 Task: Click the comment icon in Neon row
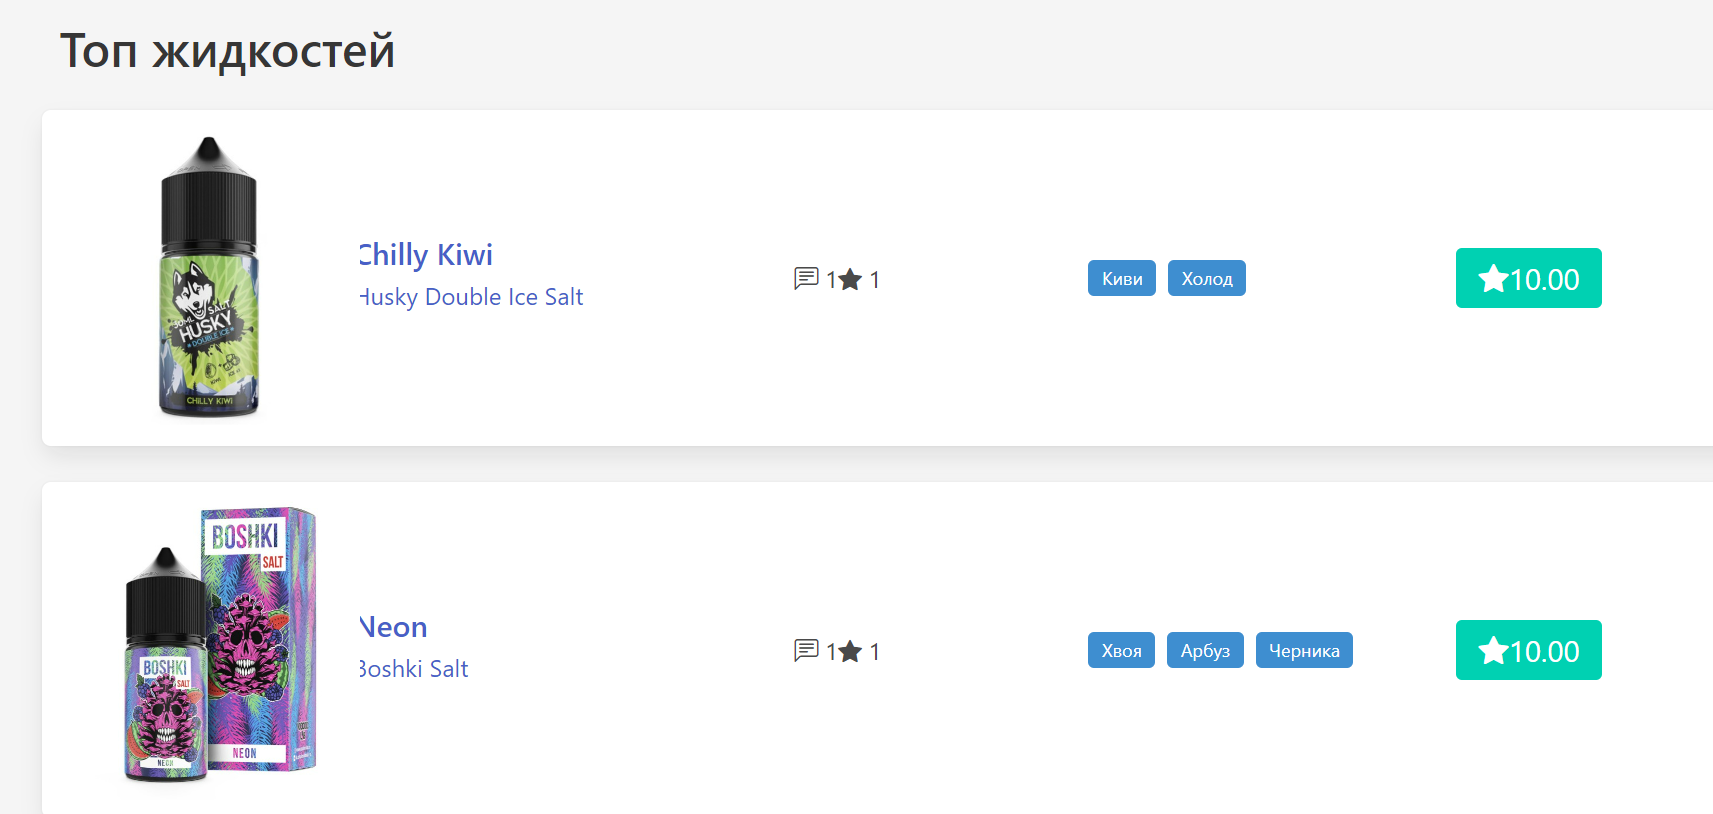click(x=806, y=650)
